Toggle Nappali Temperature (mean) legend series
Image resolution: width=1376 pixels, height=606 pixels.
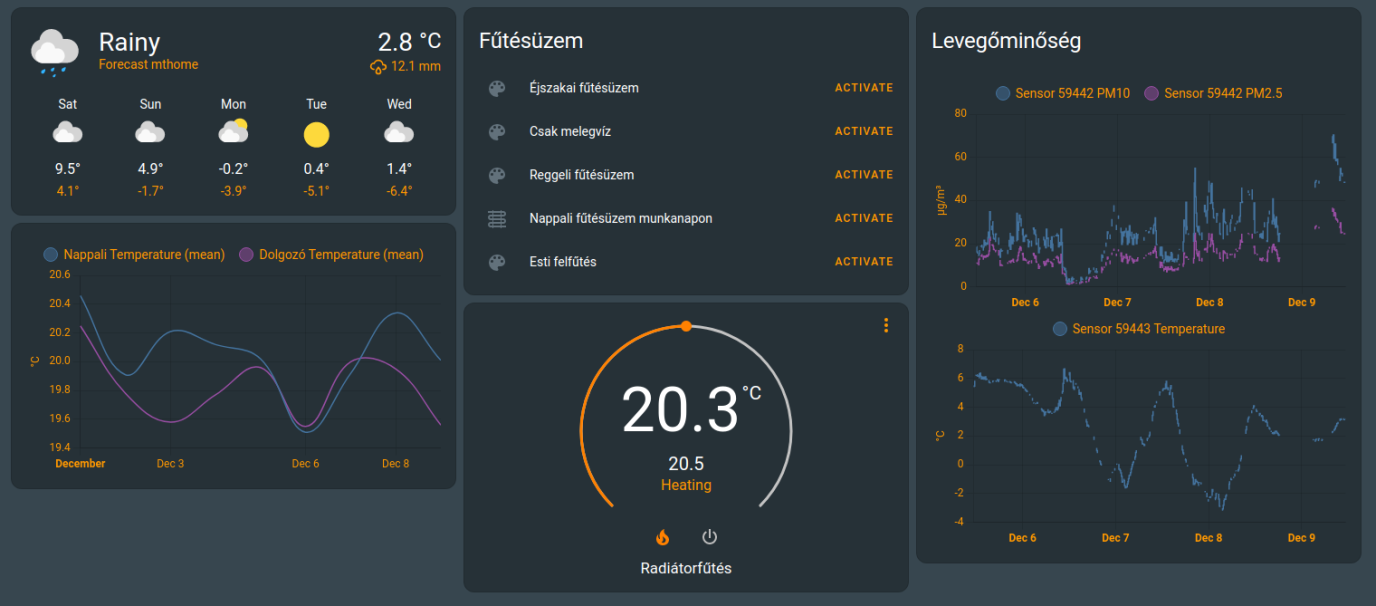pyautogui.click(x=134, y=255)
